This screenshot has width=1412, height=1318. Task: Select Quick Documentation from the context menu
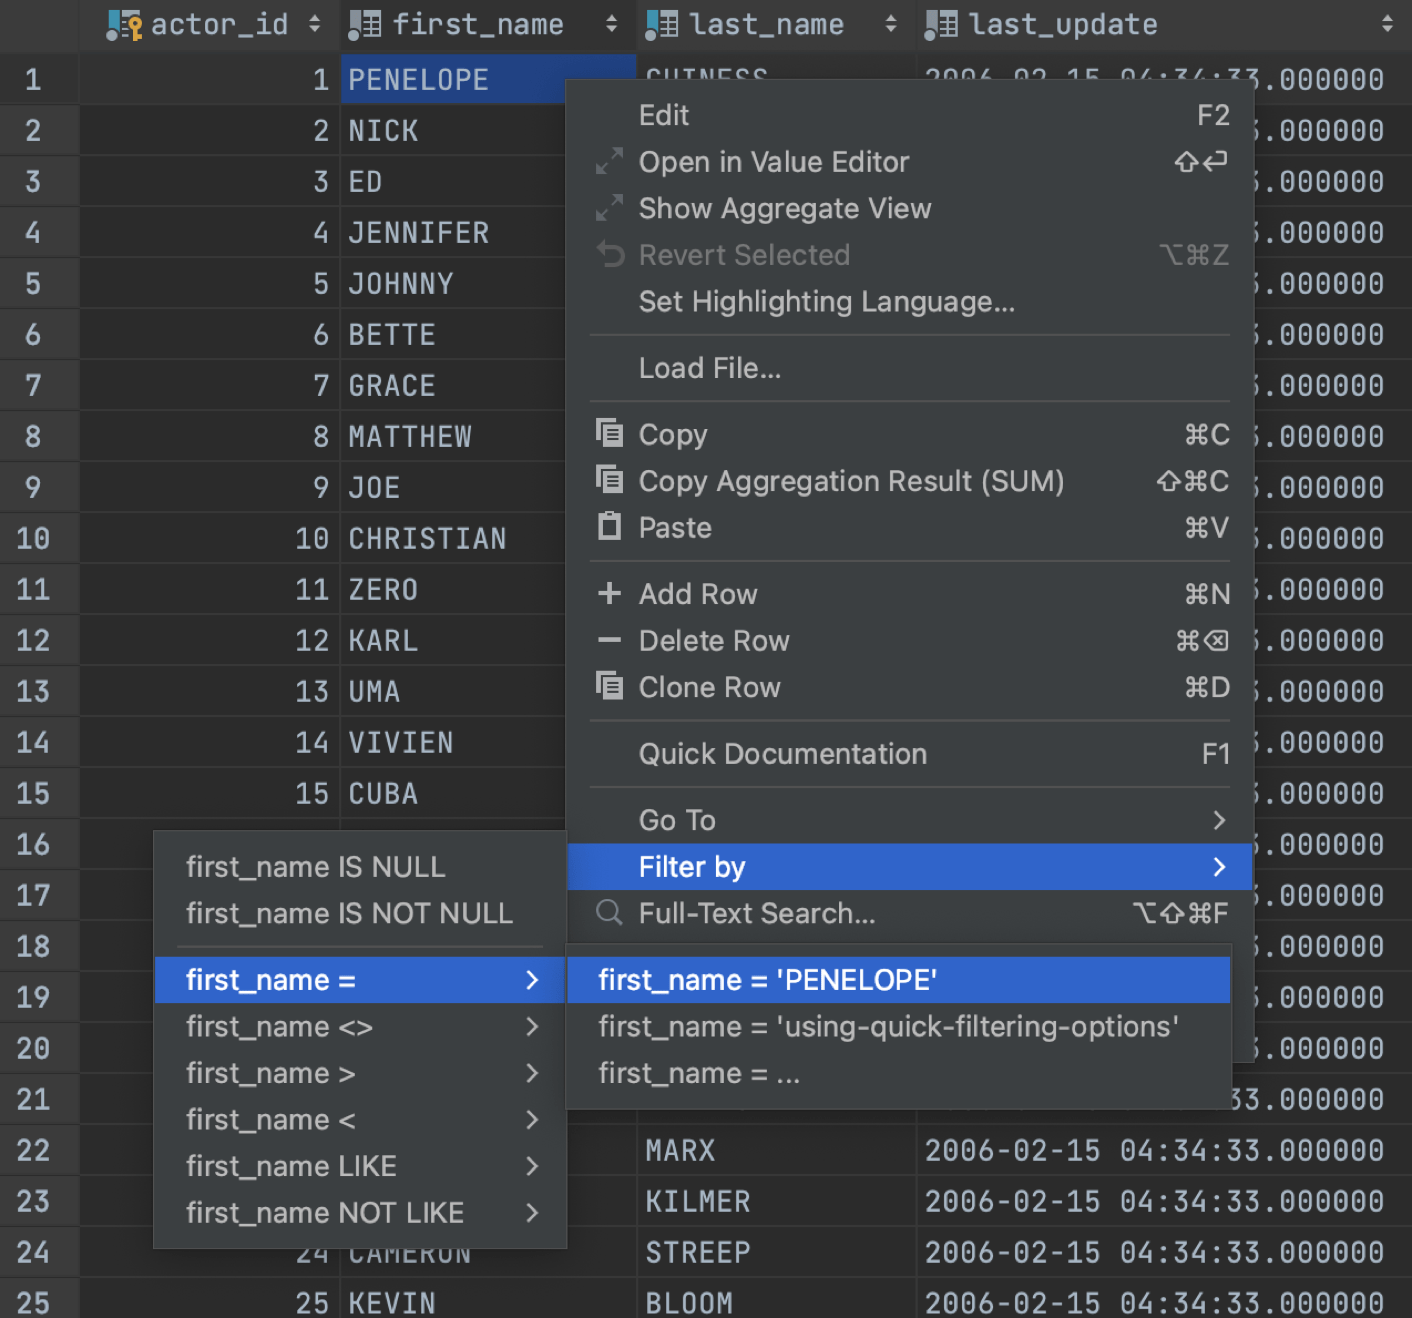(x=783, y=753)
